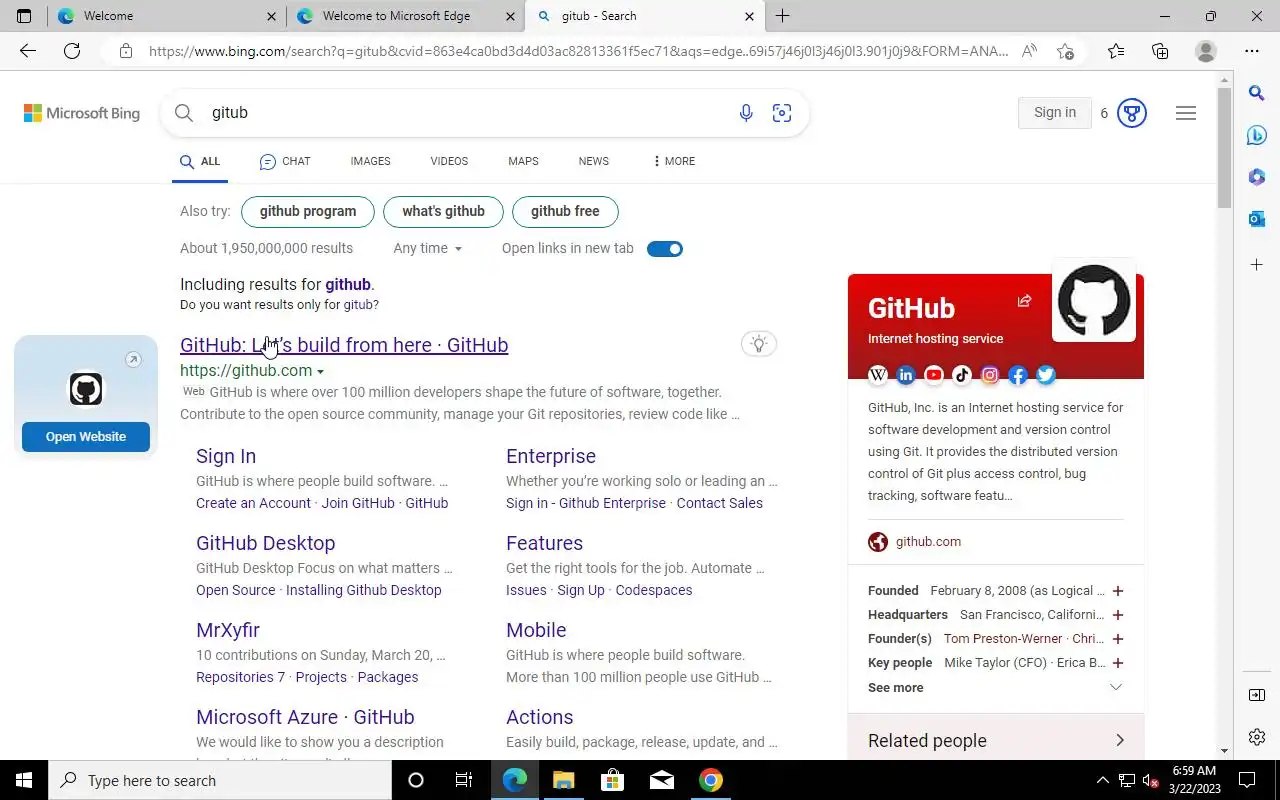
Task: Open GitHub Twitter icon
Action: tap(1046, 375)
